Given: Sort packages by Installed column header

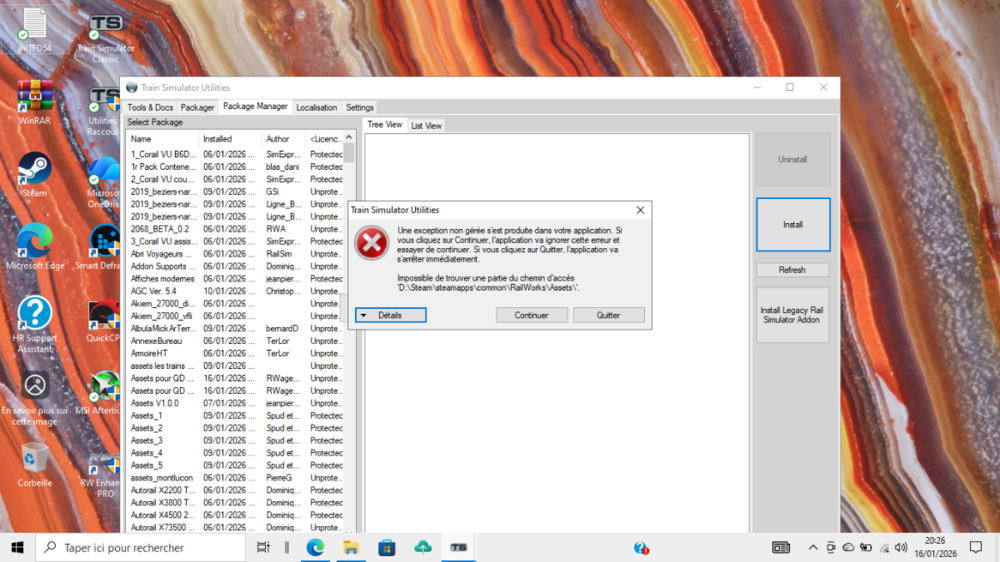Looking at the screenshot, I should click(230, 139).
